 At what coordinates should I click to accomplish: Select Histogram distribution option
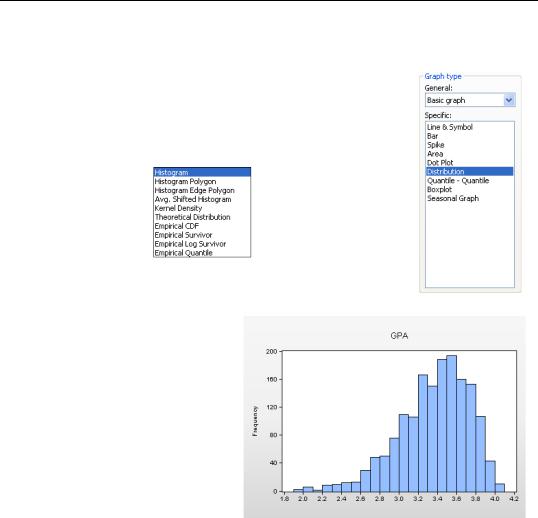tap(202, 173)
